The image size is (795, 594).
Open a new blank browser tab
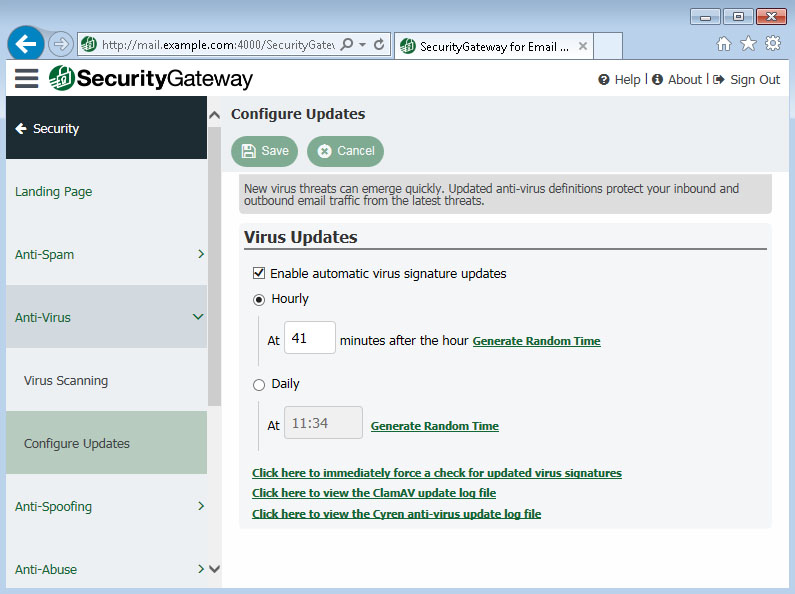[x=607, y=46]
